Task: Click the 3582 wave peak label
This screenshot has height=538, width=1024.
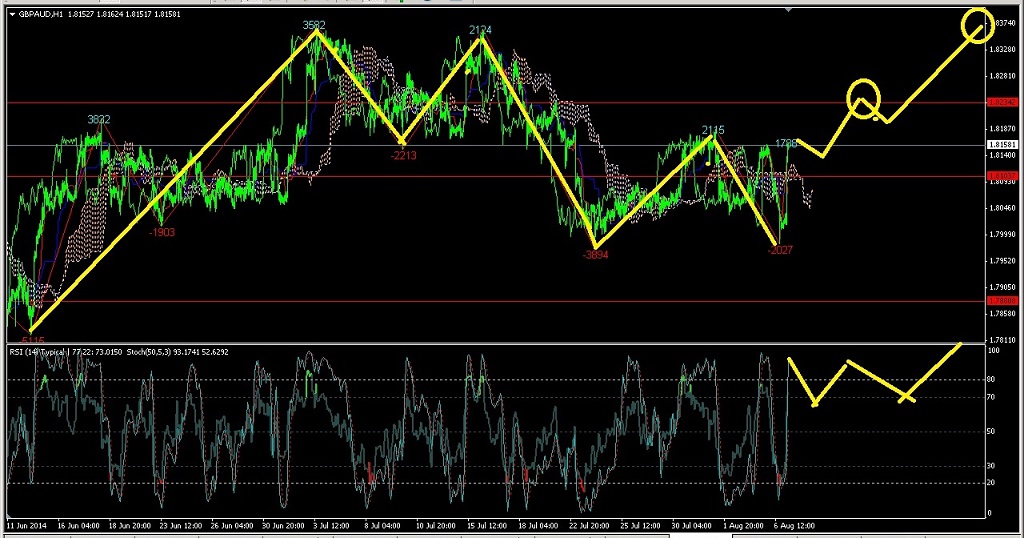Action: click(x=315, y=24)
